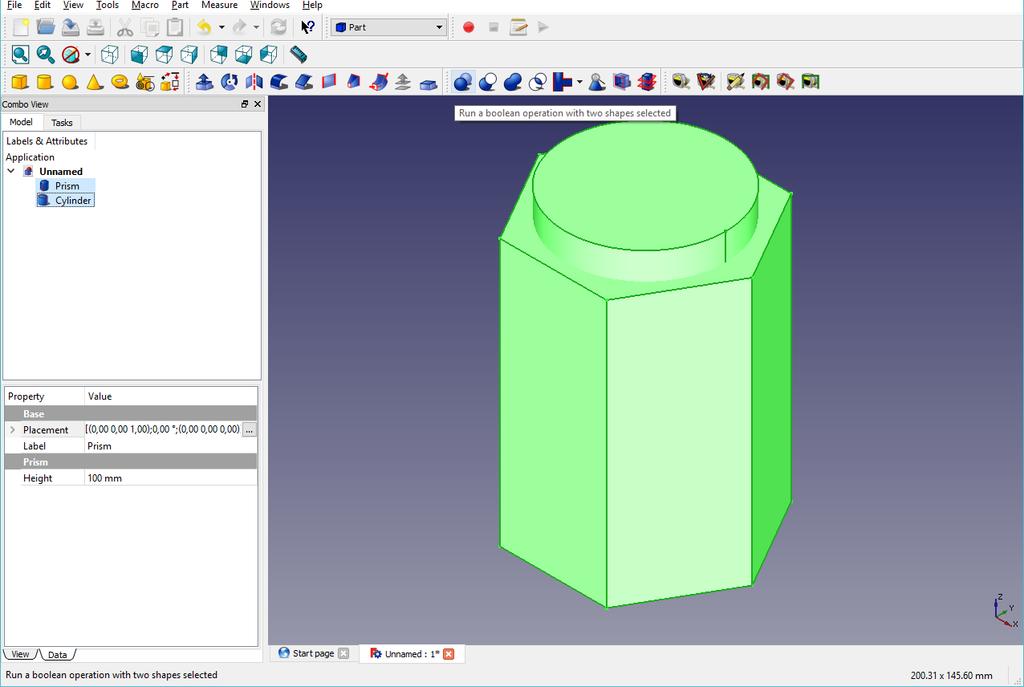Set axonometric view cube icon
1024x687 pixels.
click(x=110, y=55)
